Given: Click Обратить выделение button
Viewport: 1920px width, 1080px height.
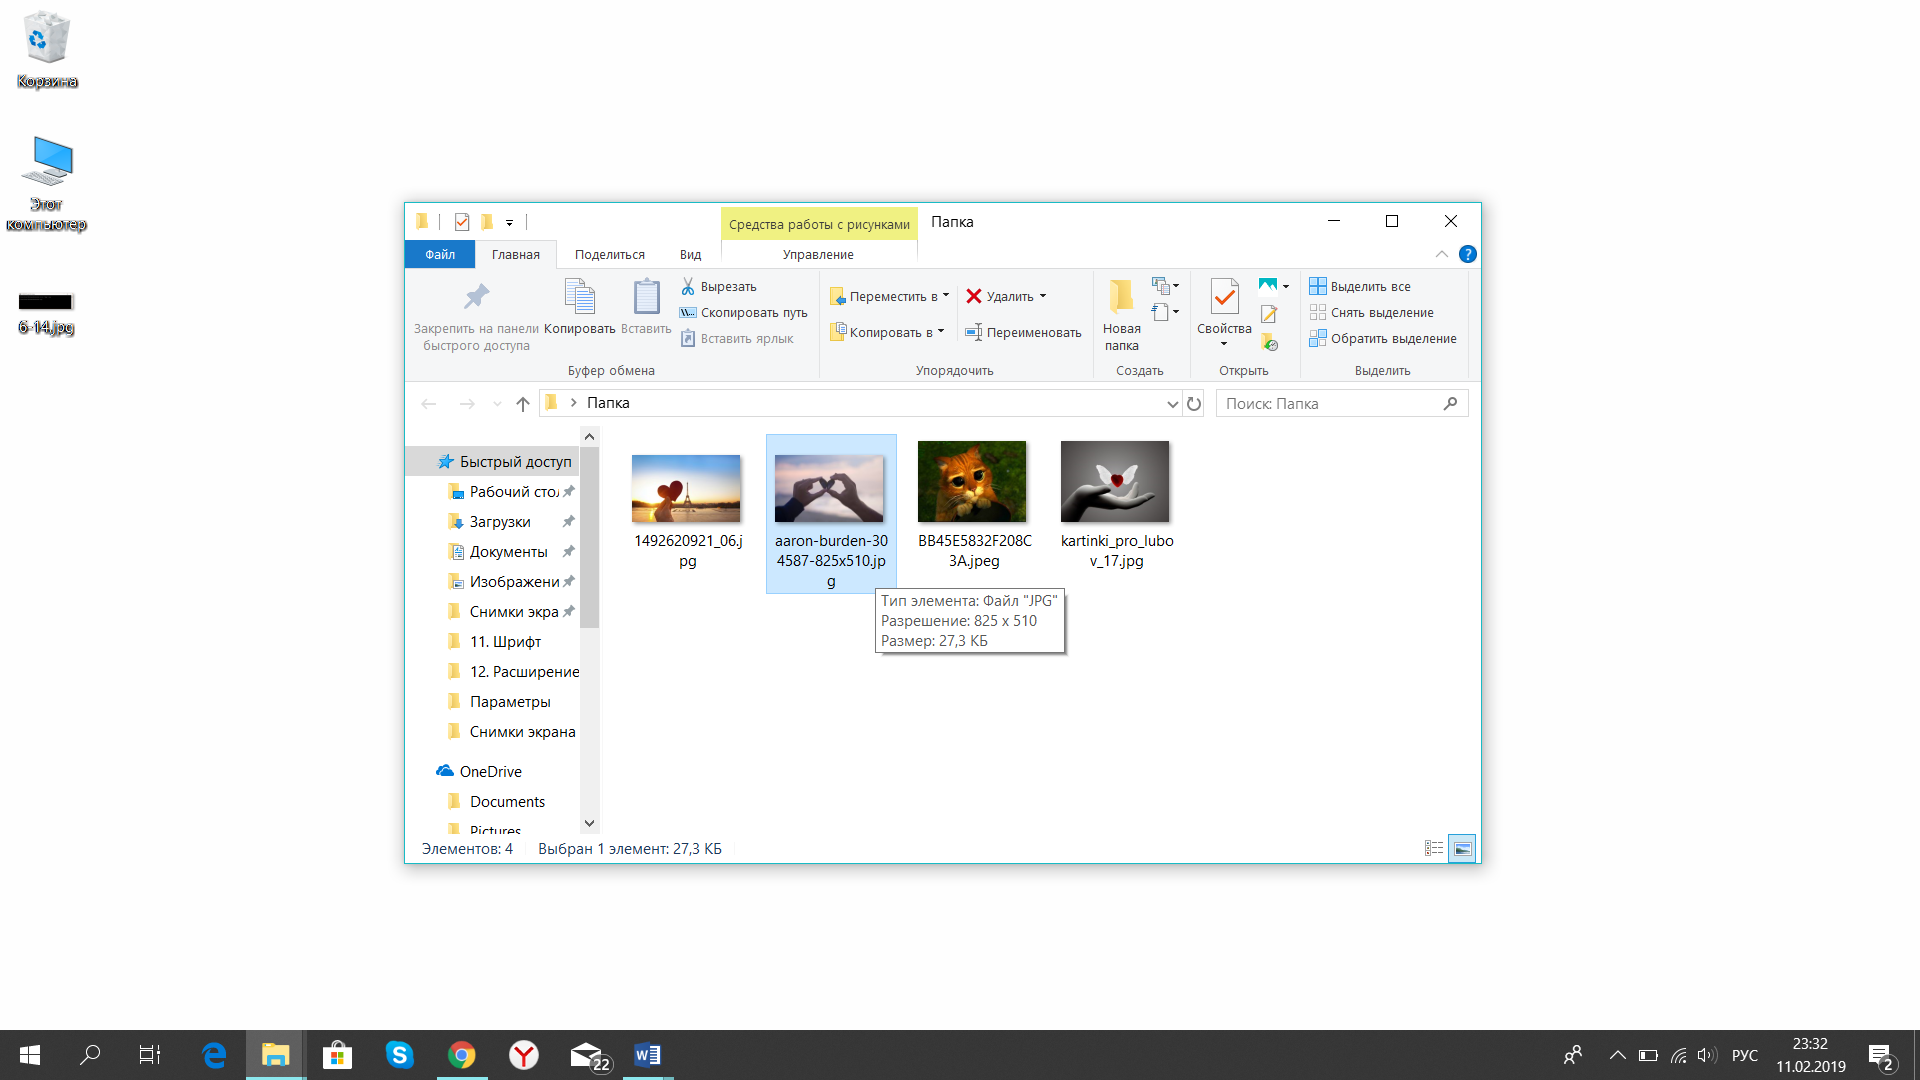Looking at the screenshot, I should pyautogui.click(x=1383, y=338).
